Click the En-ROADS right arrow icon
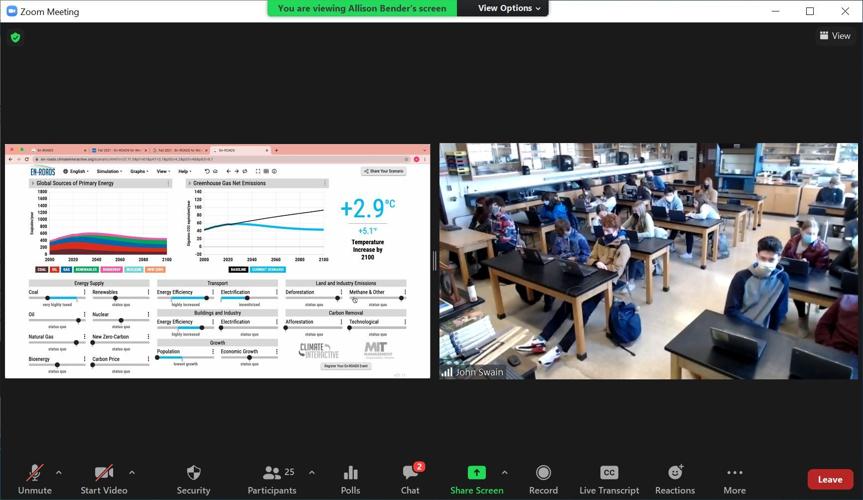 [237, 171]
